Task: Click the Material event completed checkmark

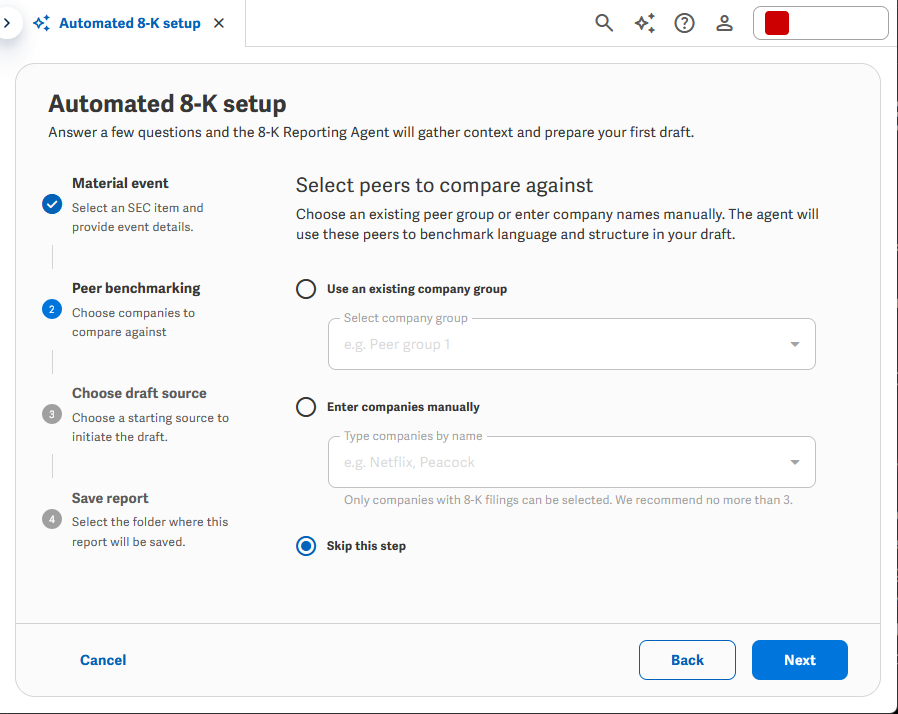Action: point(52,204)
